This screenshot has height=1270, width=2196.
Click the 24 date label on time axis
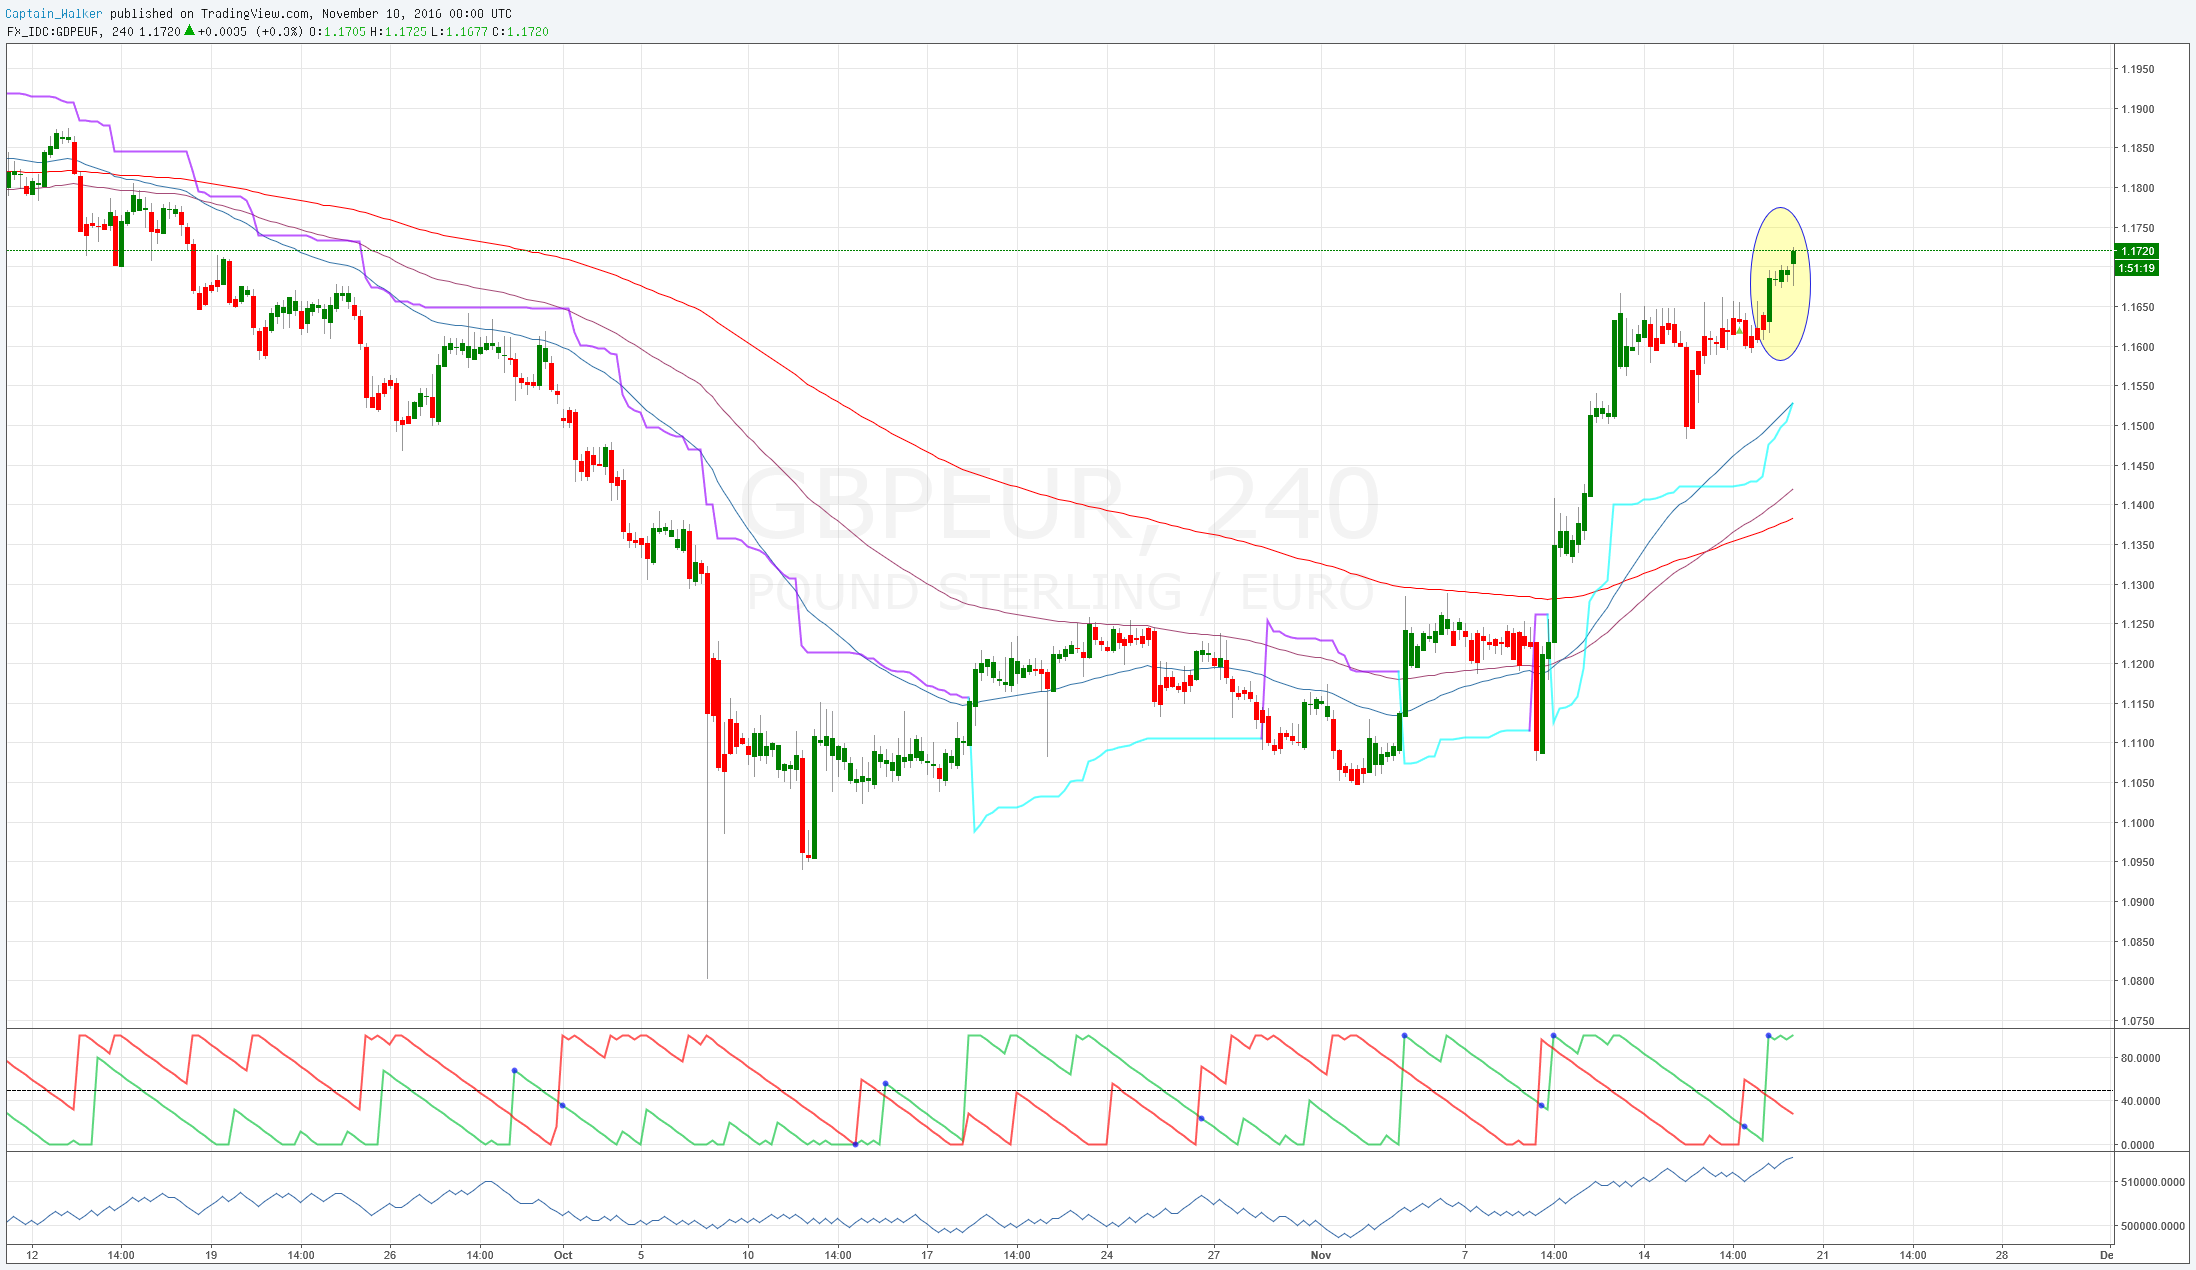click(x=1107, y=1255)
